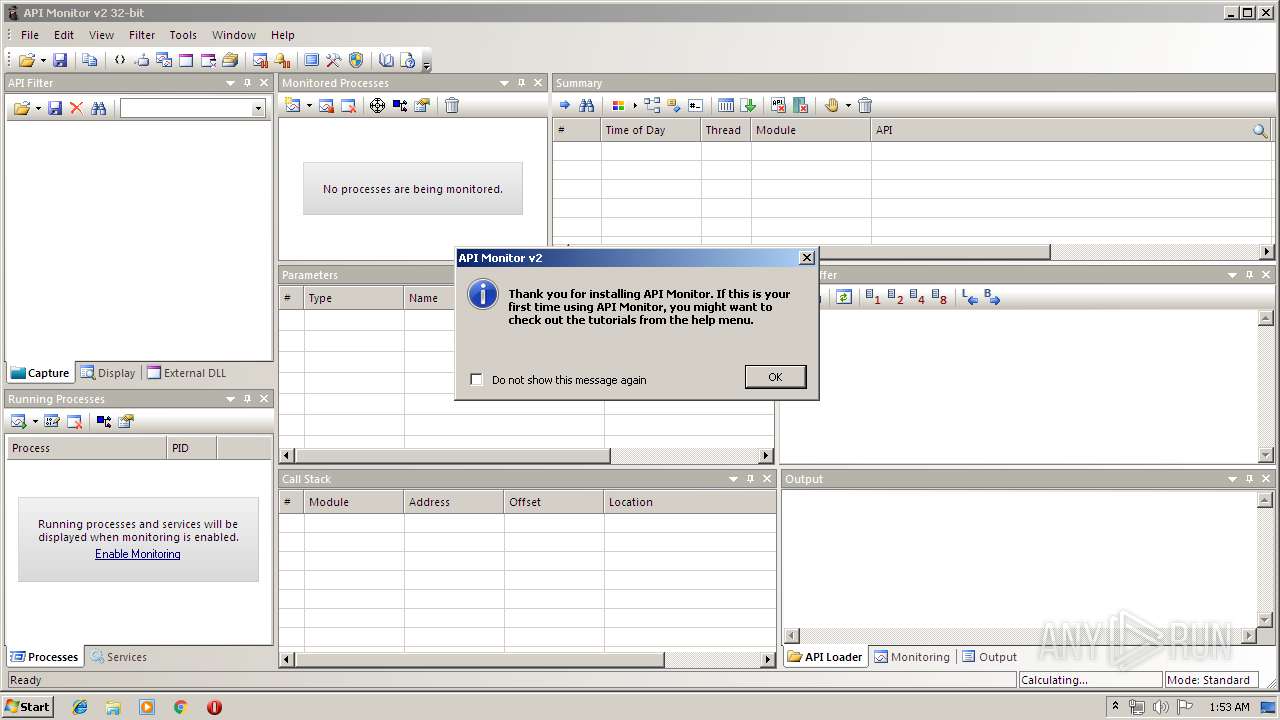
Task: Click the taskbar clock showing 1:53 AM
Action: [x=1229, y=707]
